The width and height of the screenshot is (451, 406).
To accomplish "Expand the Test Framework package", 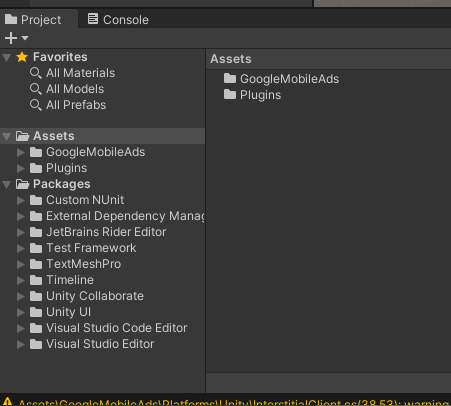I will tap(21, 248).
